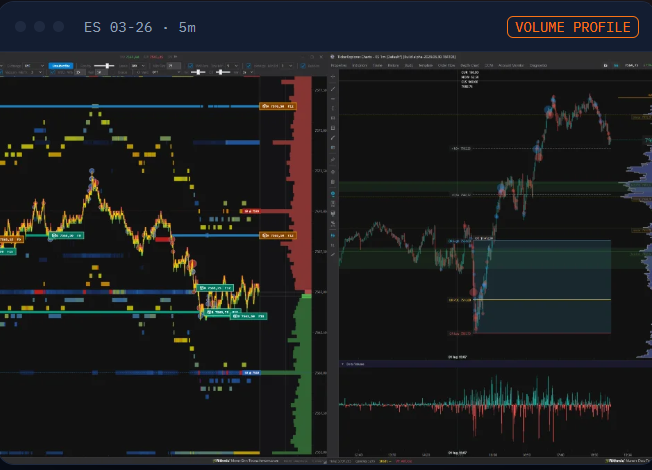The image size is (652, 470).
Task: Select the brush drawing tool in vertical toolbar
Action: click(x=333, y=138)
